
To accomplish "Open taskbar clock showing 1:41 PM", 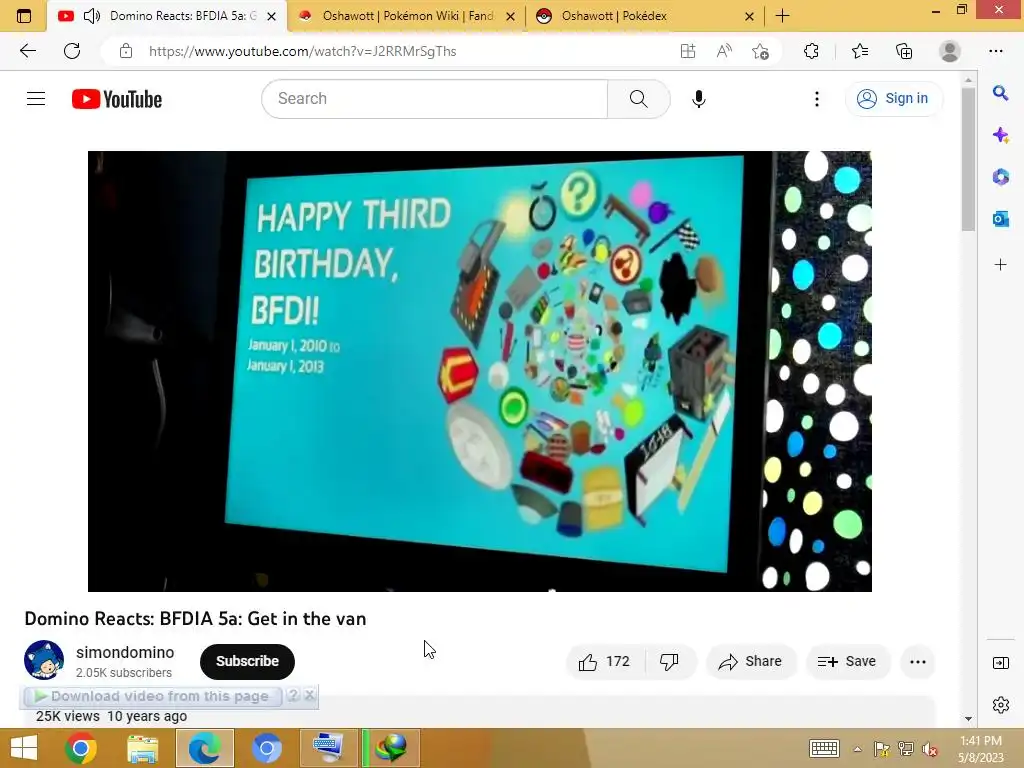I will [x=980, y=748].
